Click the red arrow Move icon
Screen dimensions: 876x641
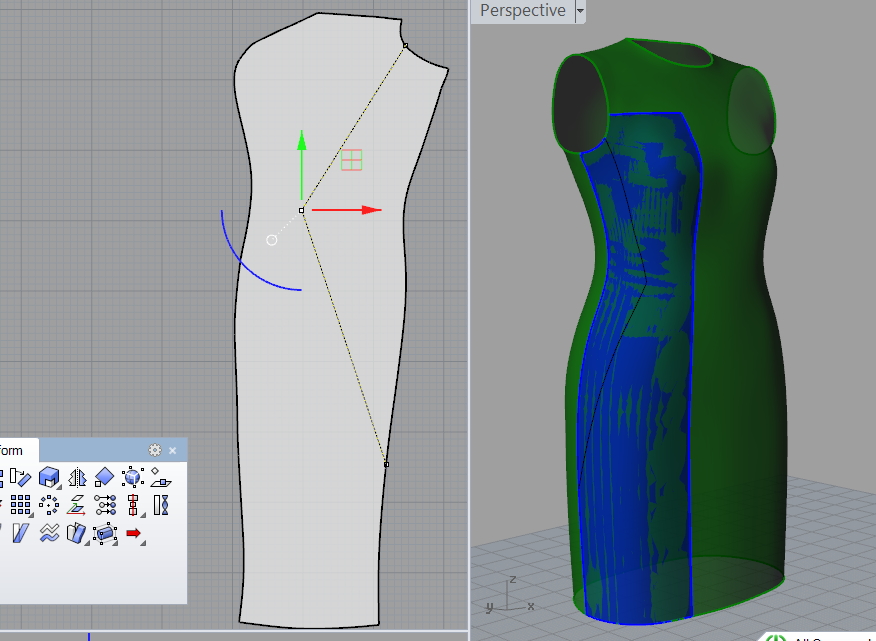pyautogui.click(x=133, y=533)
